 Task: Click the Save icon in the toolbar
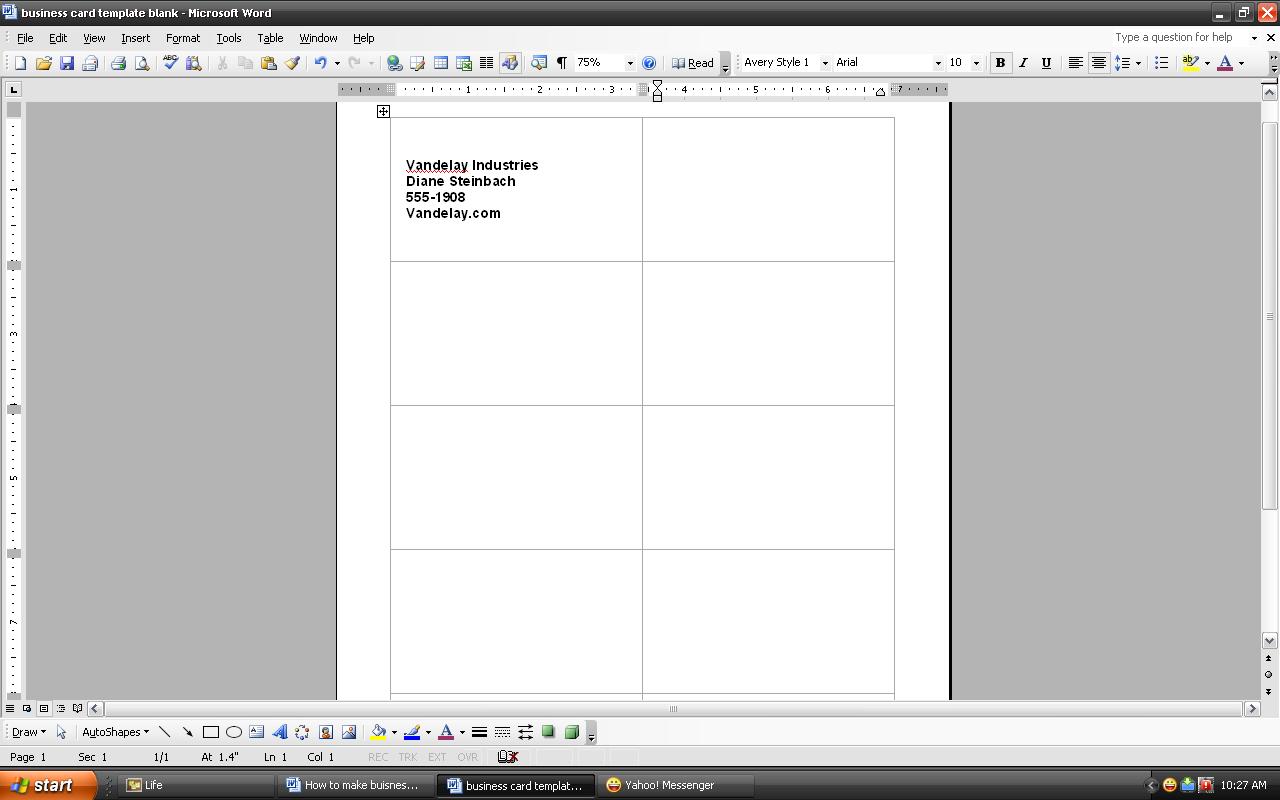pos(67,63)
